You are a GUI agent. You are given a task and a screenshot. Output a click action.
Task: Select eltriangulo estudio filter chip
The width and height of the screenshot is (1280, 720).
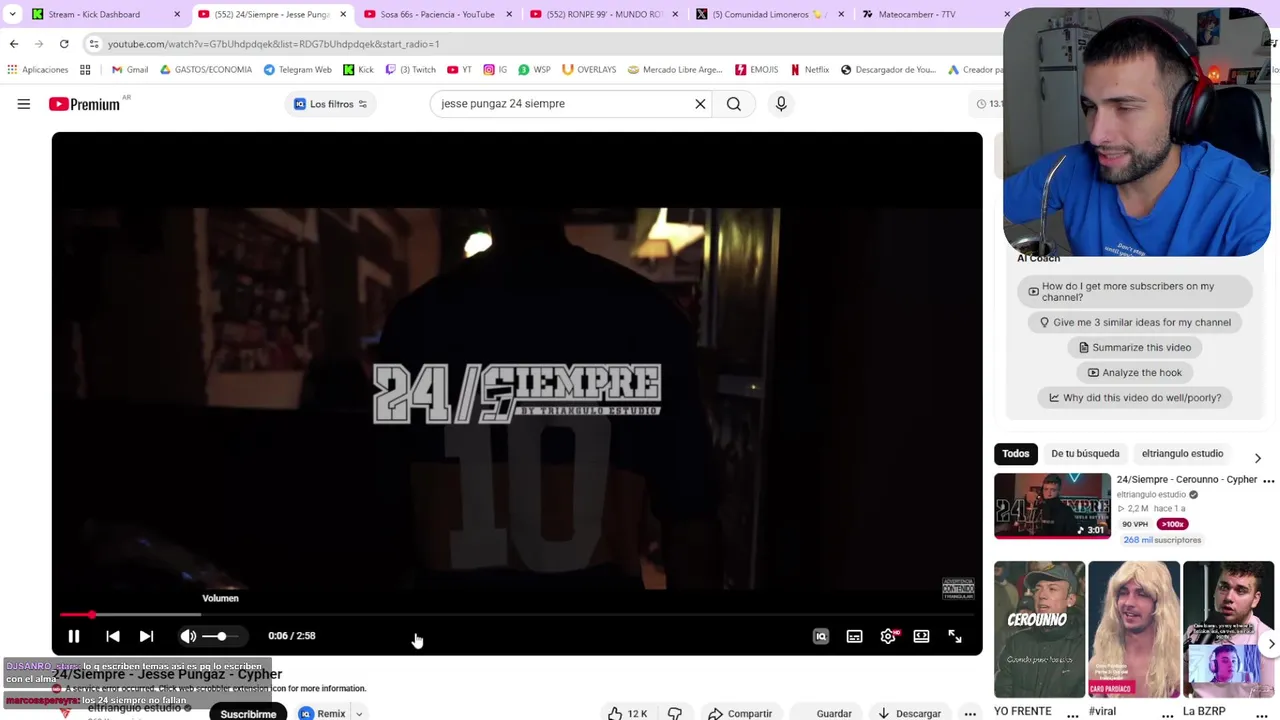pyautogui.click(x=1182, y=454)
